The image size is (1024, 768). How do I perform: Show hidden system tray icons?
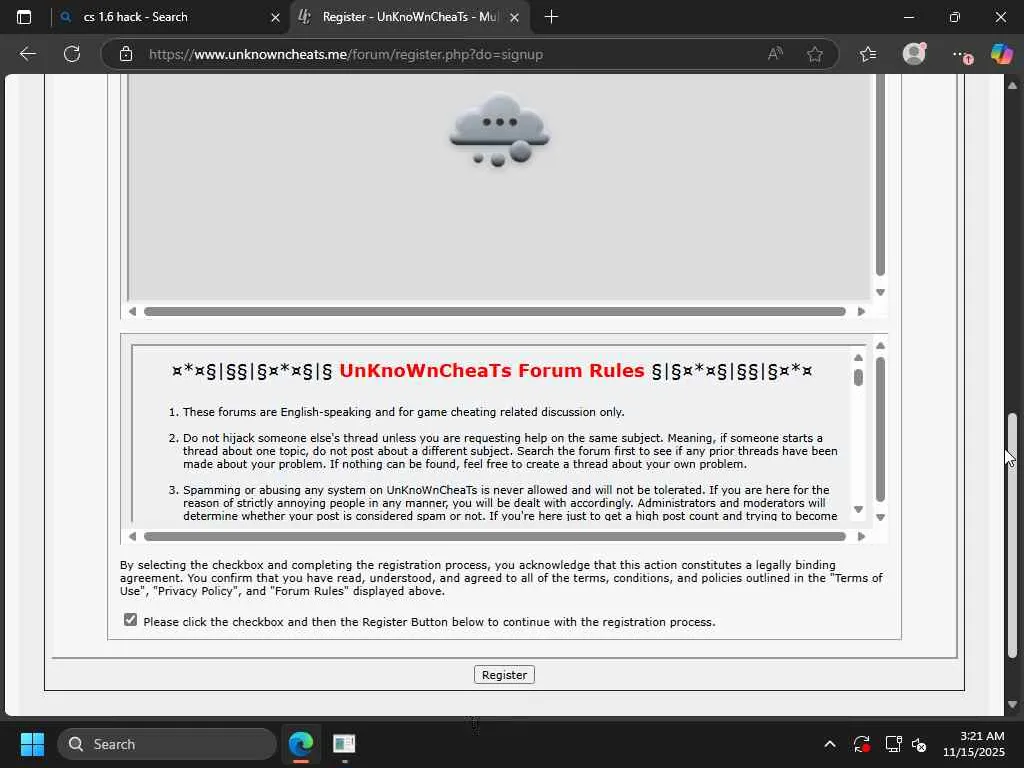[x=829, y=744]
